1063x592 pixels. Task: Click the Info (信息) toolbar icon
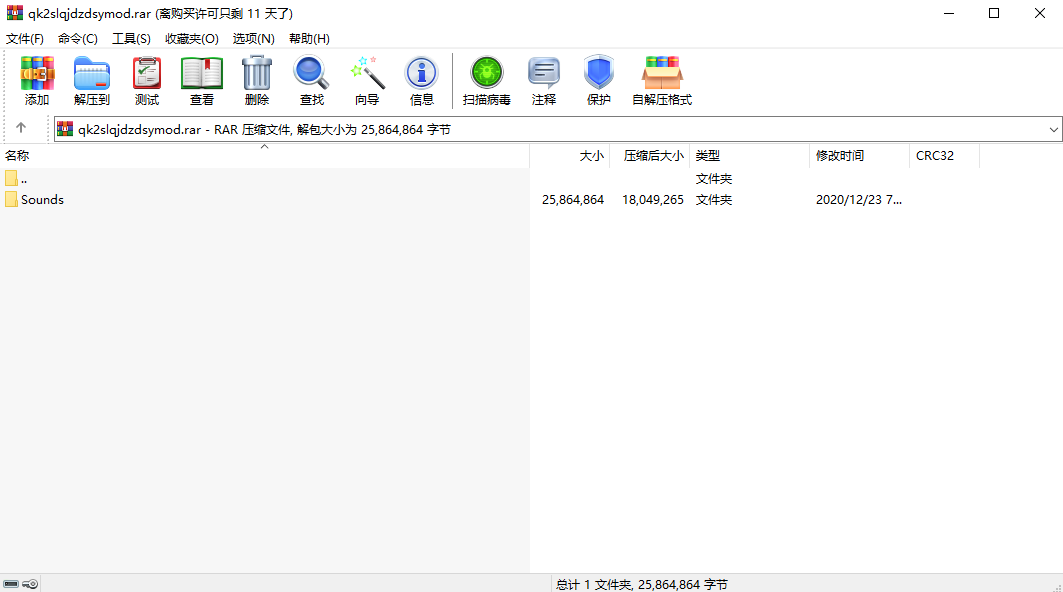[422, 73]
